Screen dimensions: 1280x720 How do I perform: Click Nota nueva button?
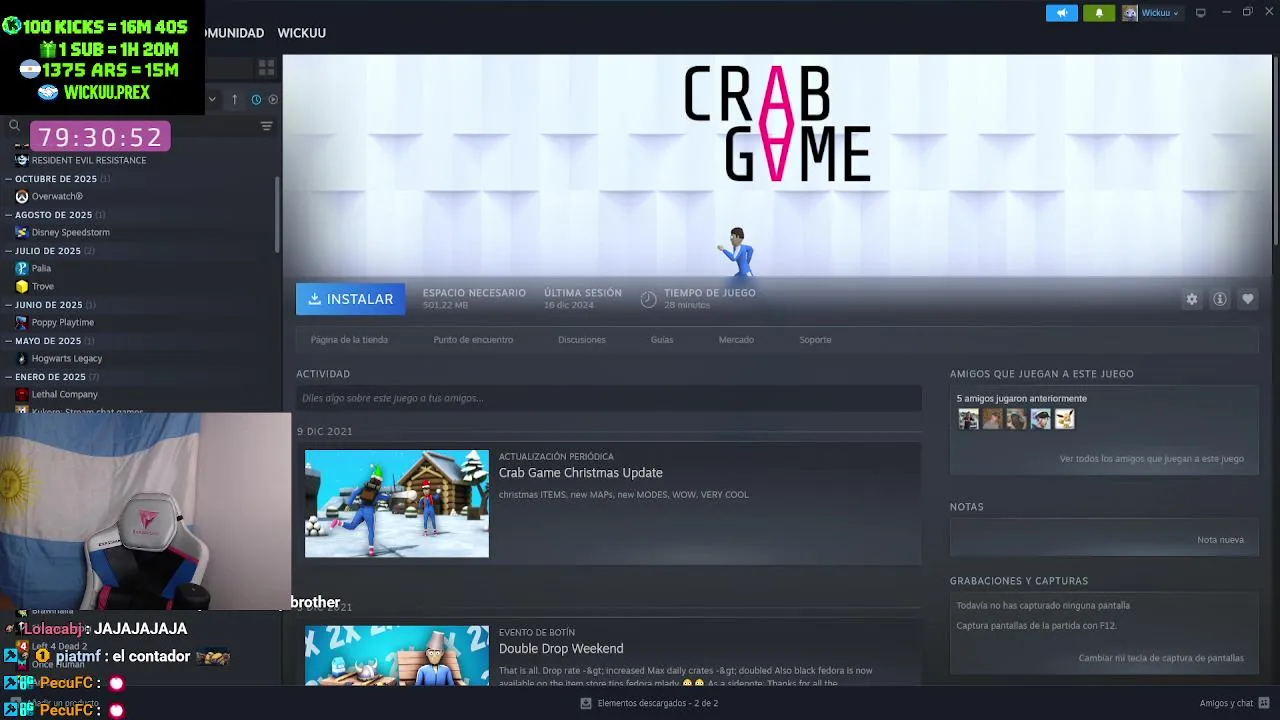[x=1220, y=540]
